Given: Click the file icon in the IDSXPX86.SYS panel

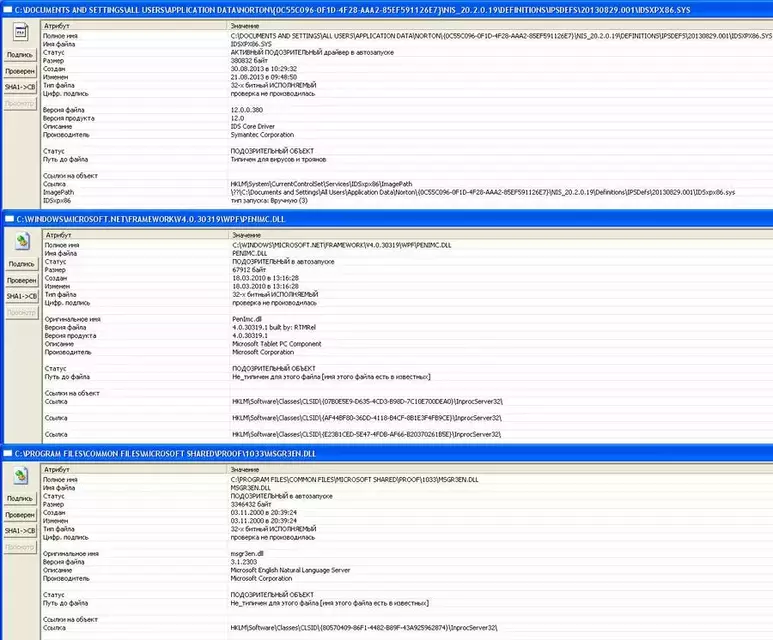Looking at the screenshot, I should (x=21, y=33).
